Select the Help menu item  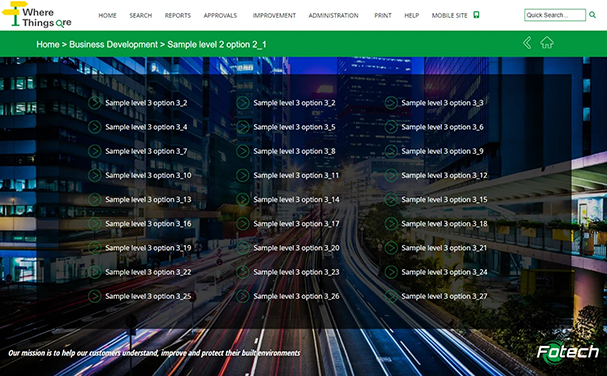pos(412,15)
